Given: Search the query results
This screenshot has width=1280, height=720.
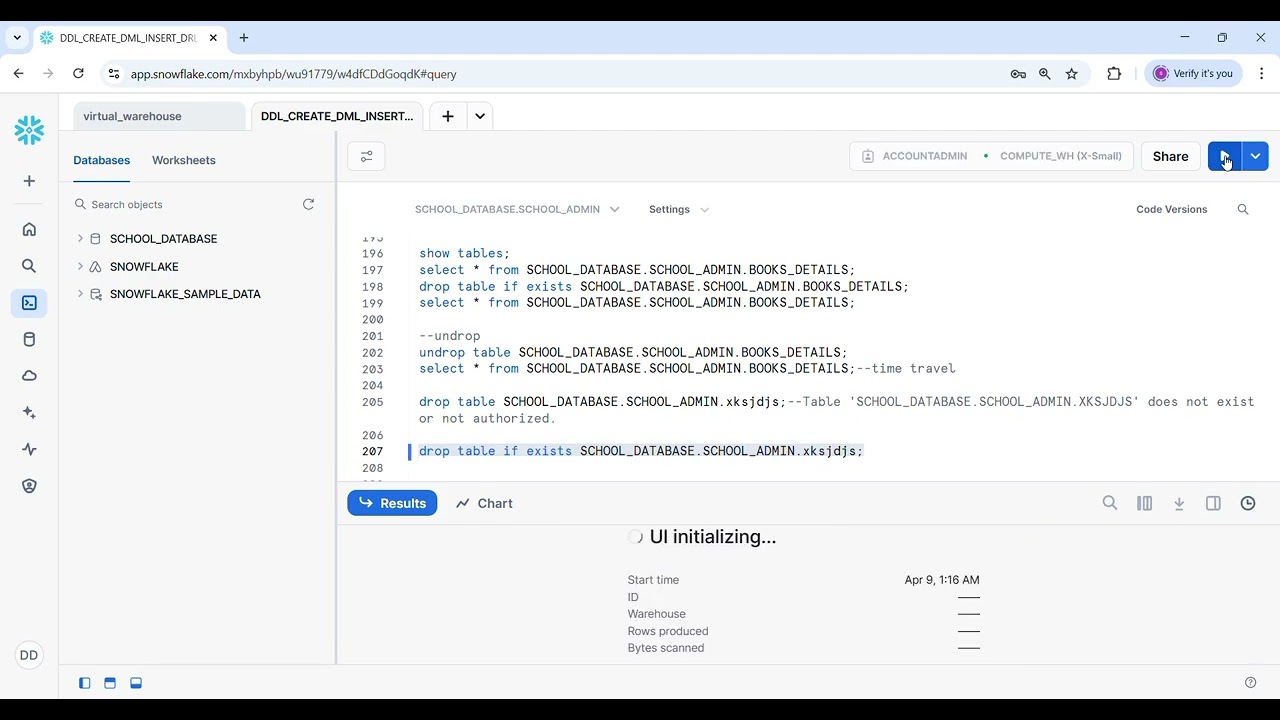Looking at the screenshot, I should [x=1110, y=503].
